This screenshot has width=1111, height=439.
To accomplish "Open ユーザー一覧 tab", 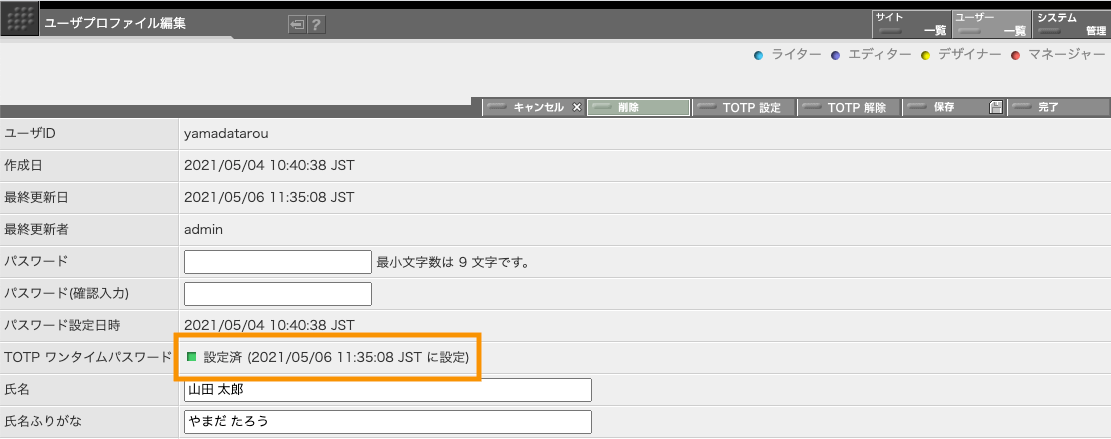I will pos(991,24).
